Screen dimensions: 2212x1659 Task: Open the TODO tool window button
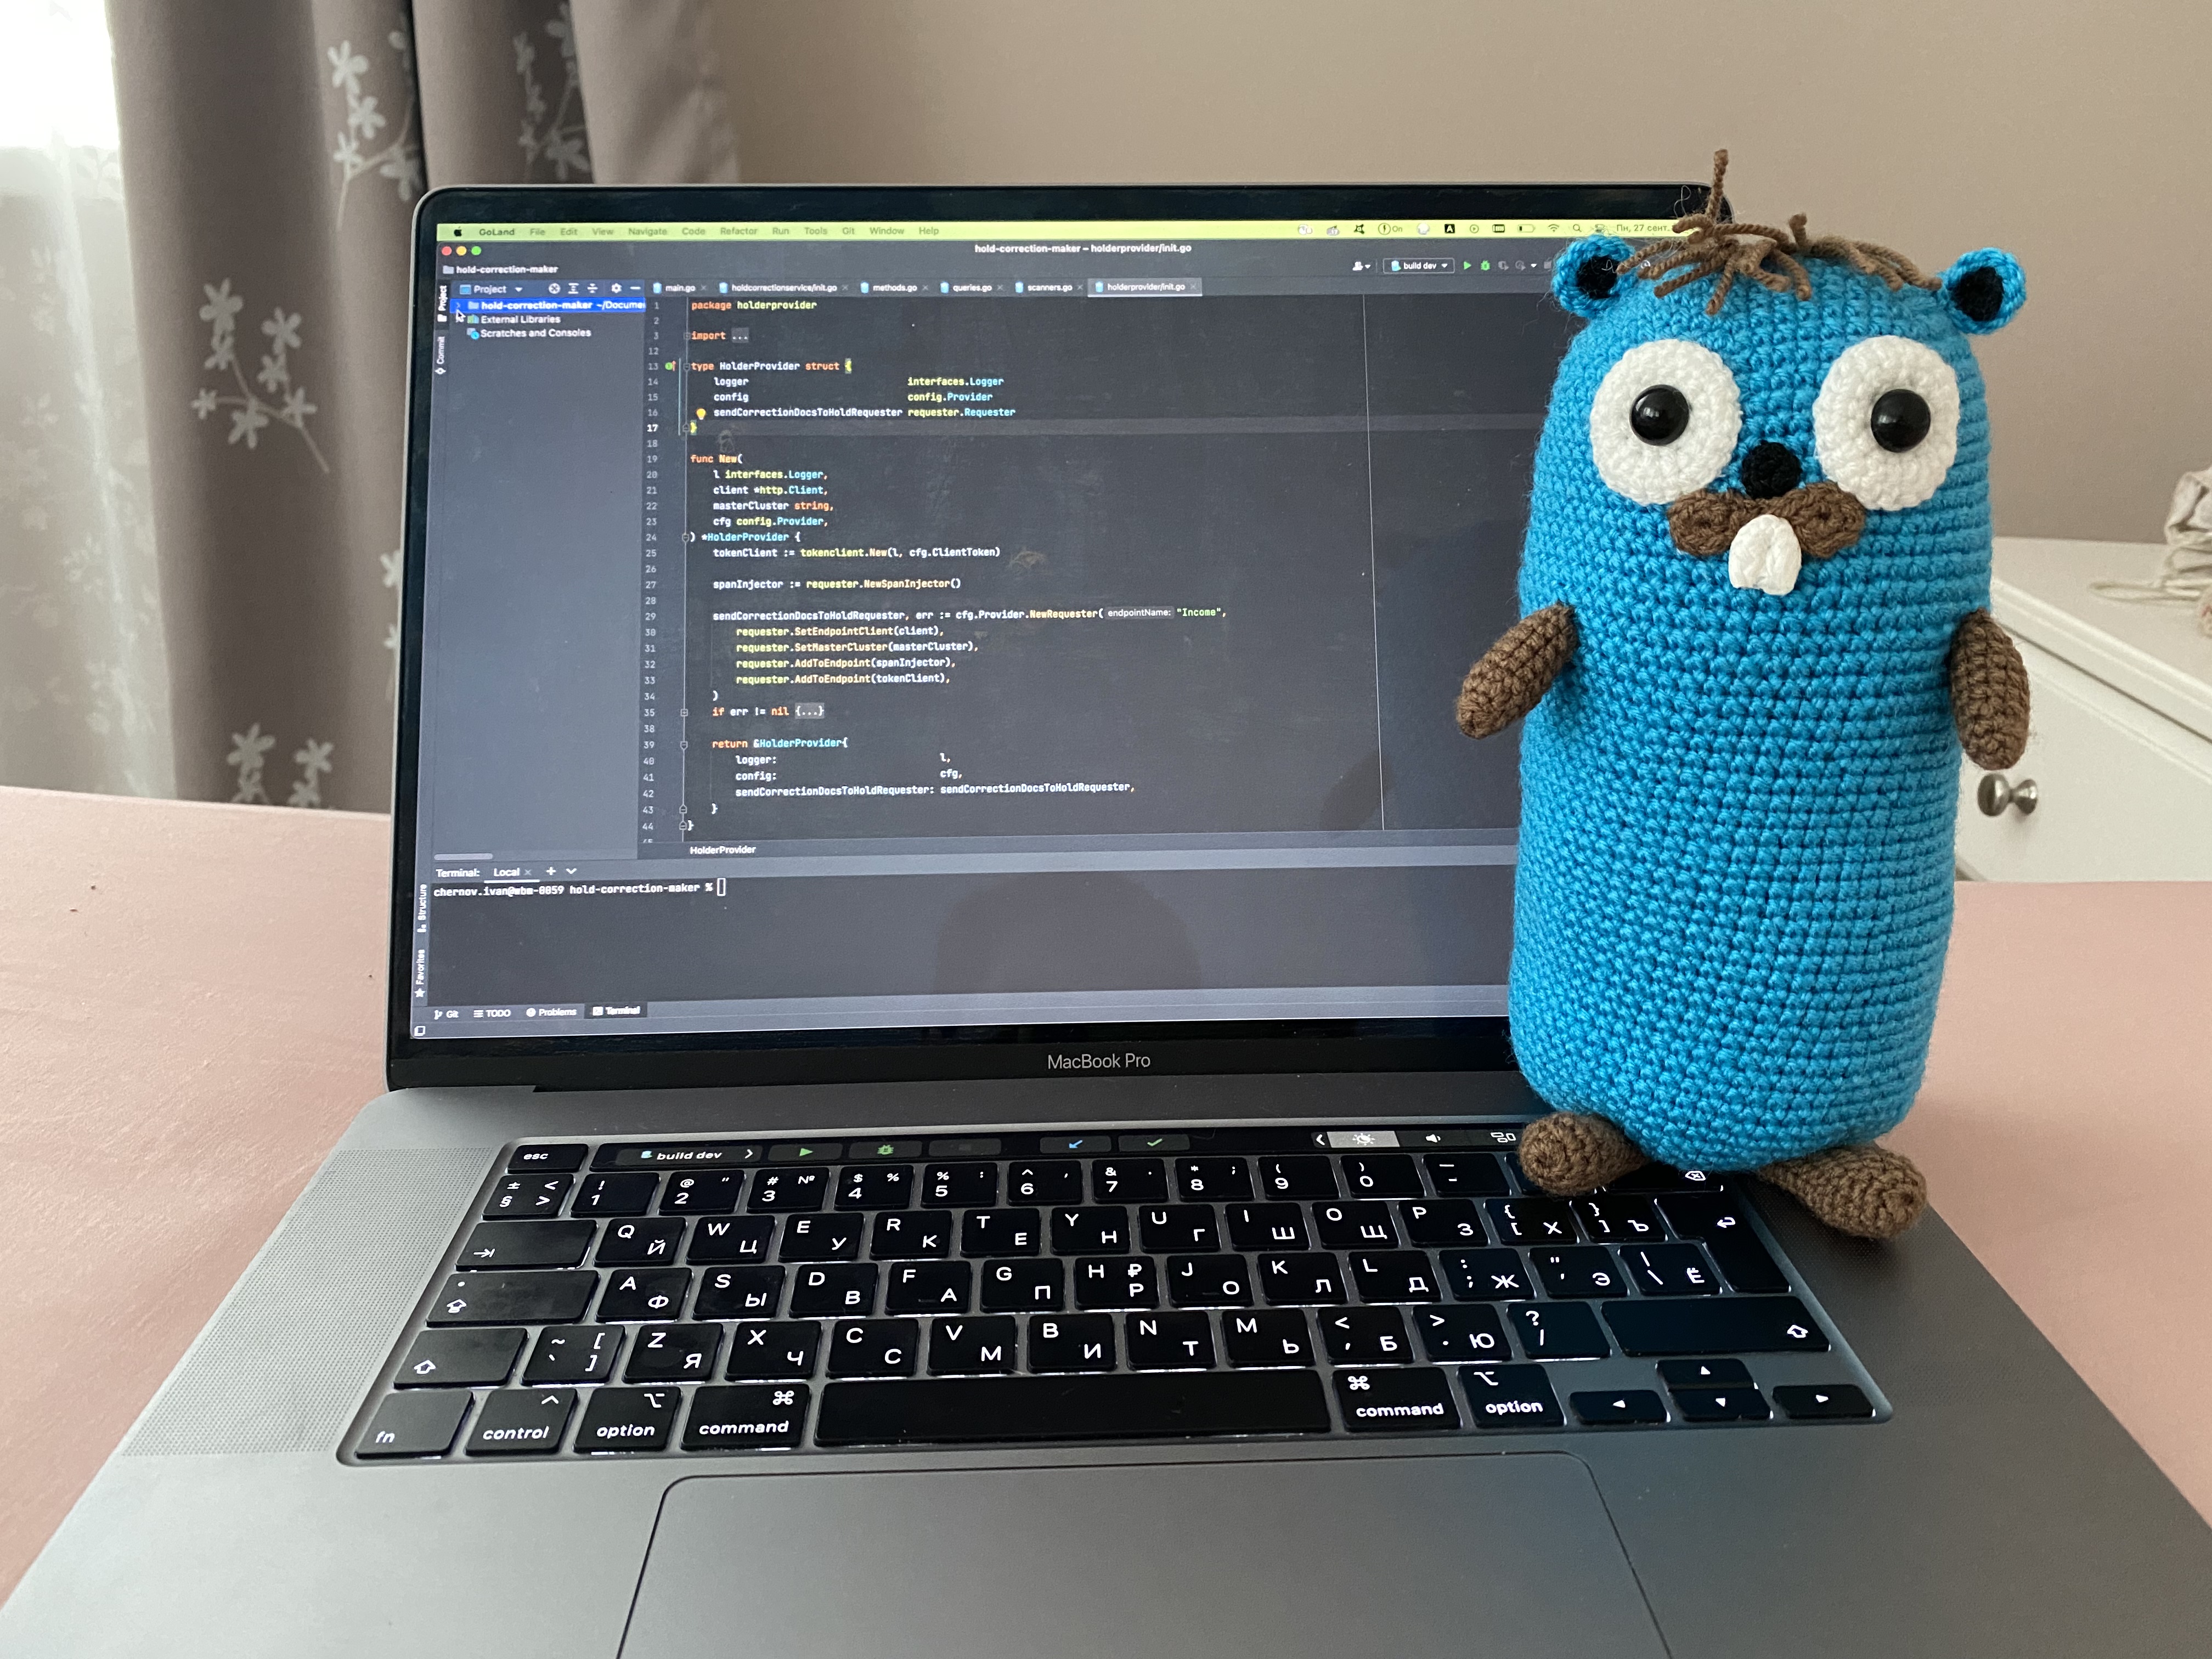tap(492, 1014)
